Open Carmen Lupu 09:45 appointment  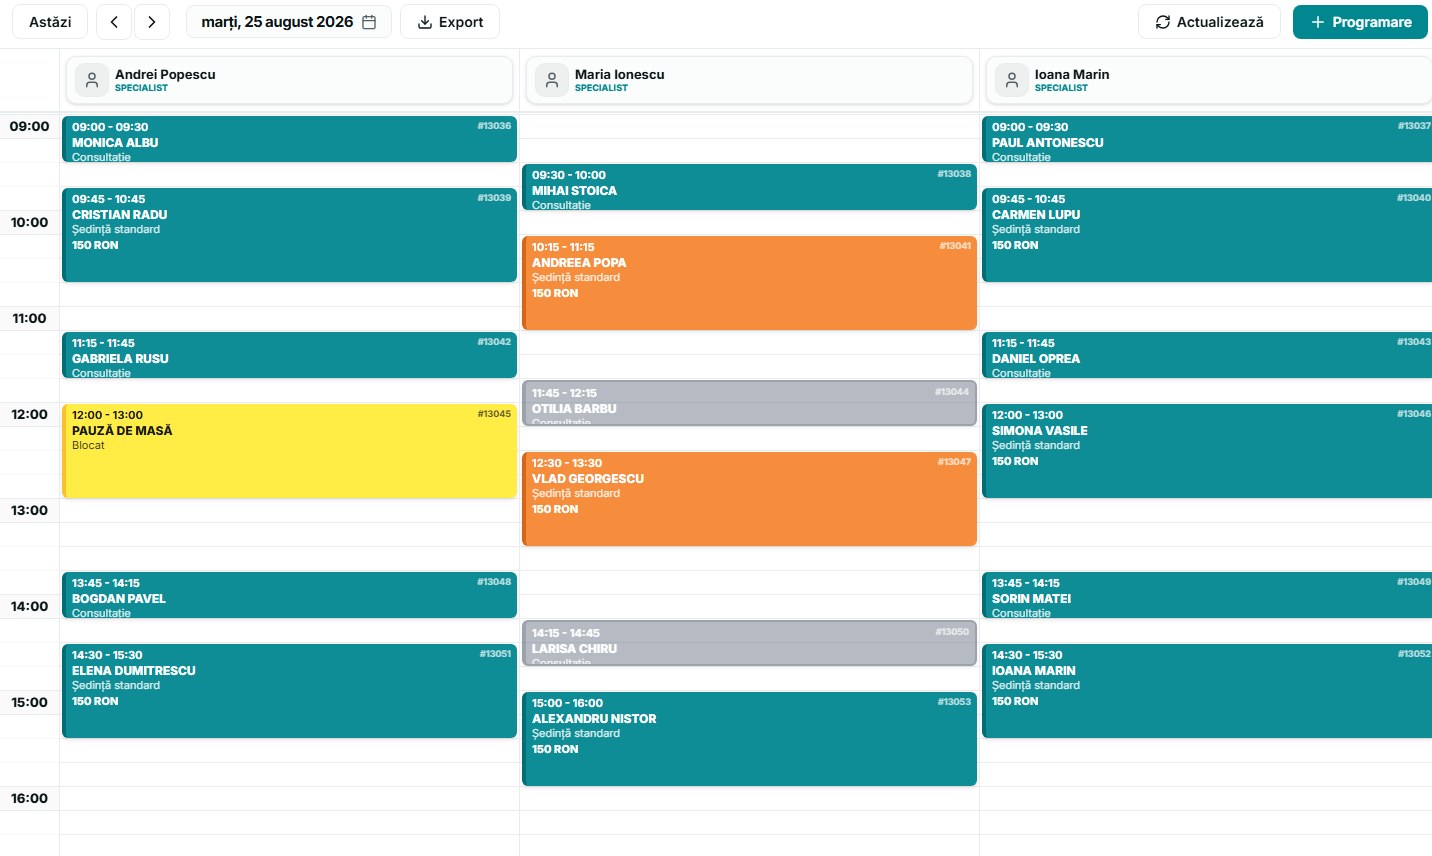tap(1207, 235)
